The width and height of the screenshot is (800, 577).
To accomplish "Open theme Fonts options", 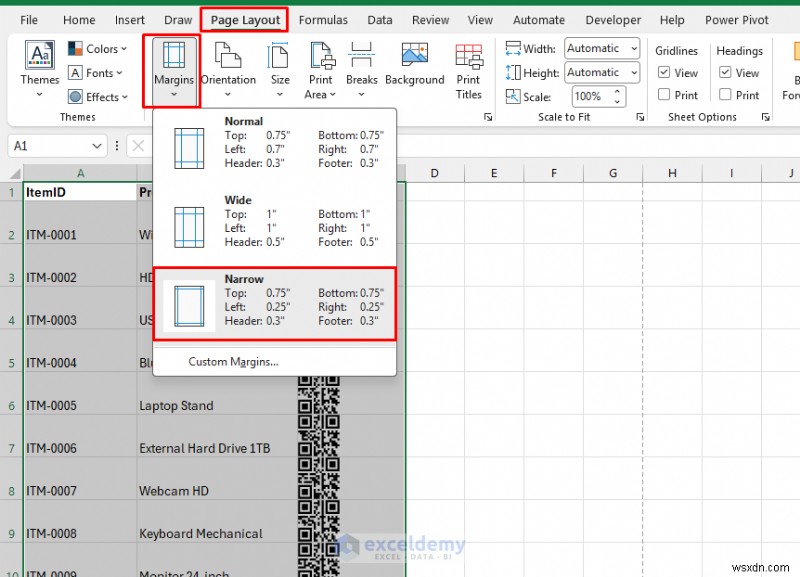I will pyautogui.click(x=95, y=73).
